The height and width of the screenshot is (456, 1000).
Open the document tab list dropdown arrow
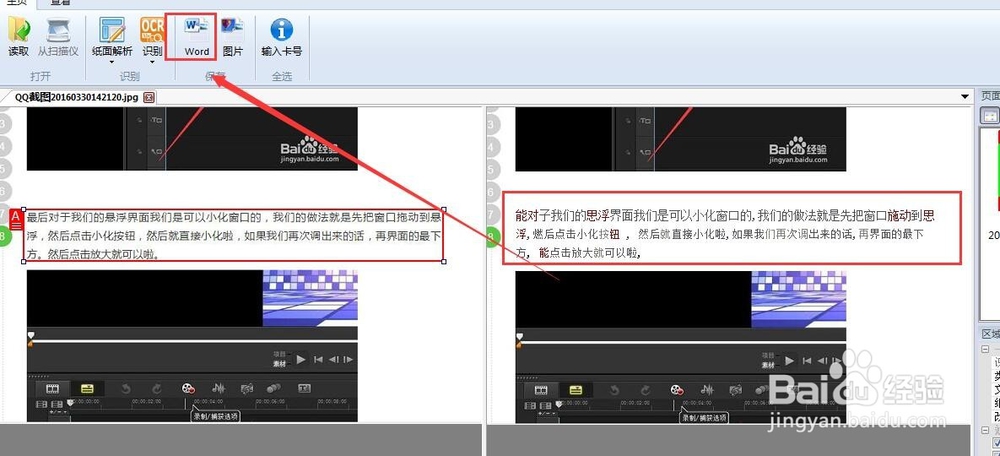click(965, 97)
